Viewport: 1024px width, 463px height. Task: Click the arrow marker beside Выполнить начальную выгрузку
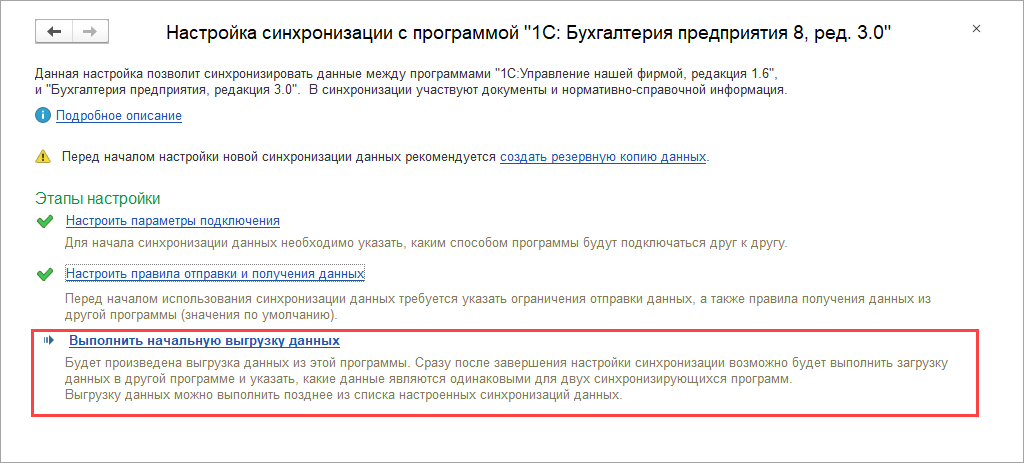point(47,341)
